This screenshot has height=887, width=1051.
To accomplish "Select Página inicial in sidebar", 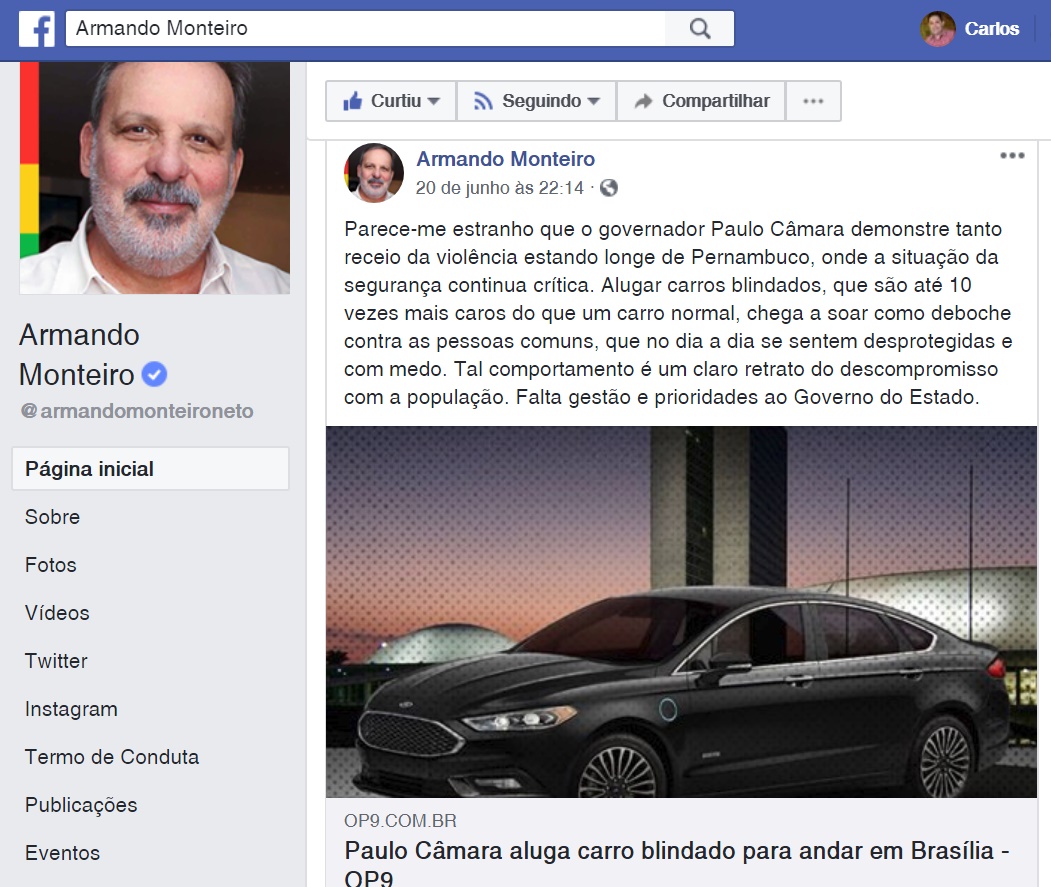I will 150,469.
